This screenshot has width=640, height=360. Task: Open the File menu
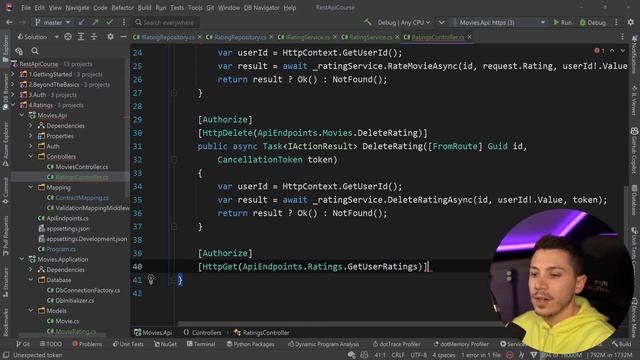click(26, 8)
